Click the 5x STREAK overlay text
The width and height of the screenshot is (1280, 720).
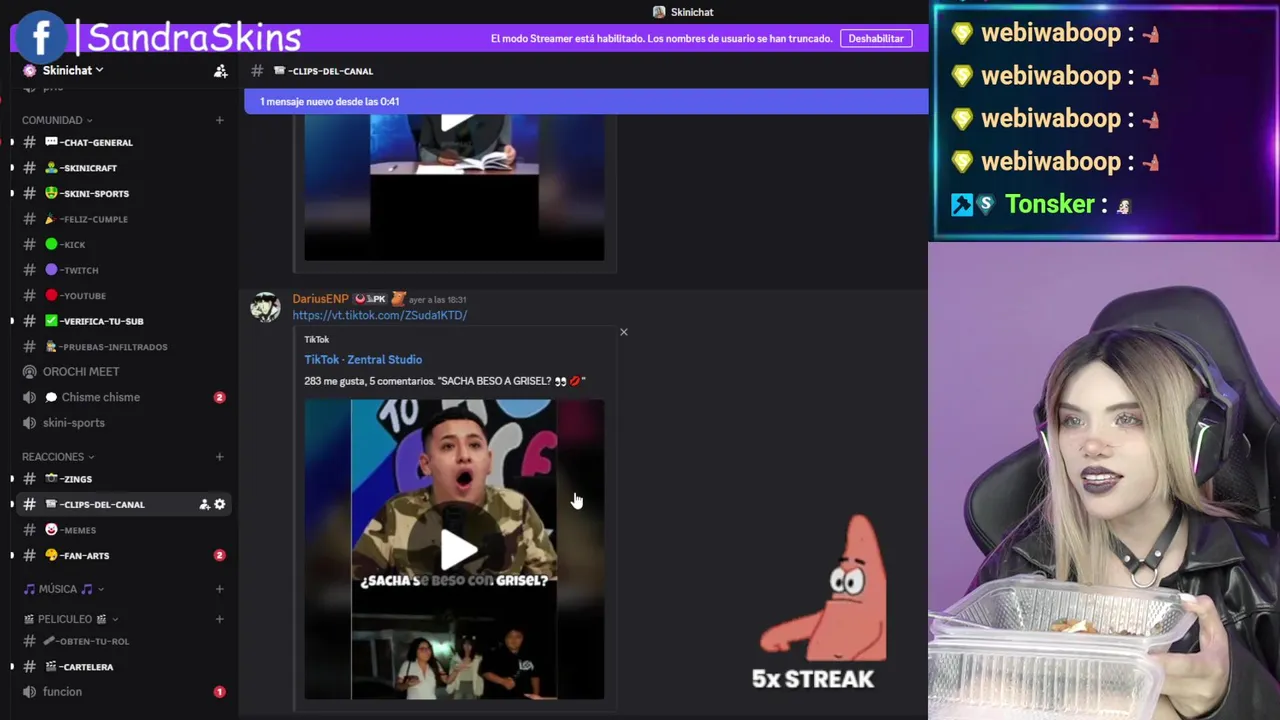(813, 679)
